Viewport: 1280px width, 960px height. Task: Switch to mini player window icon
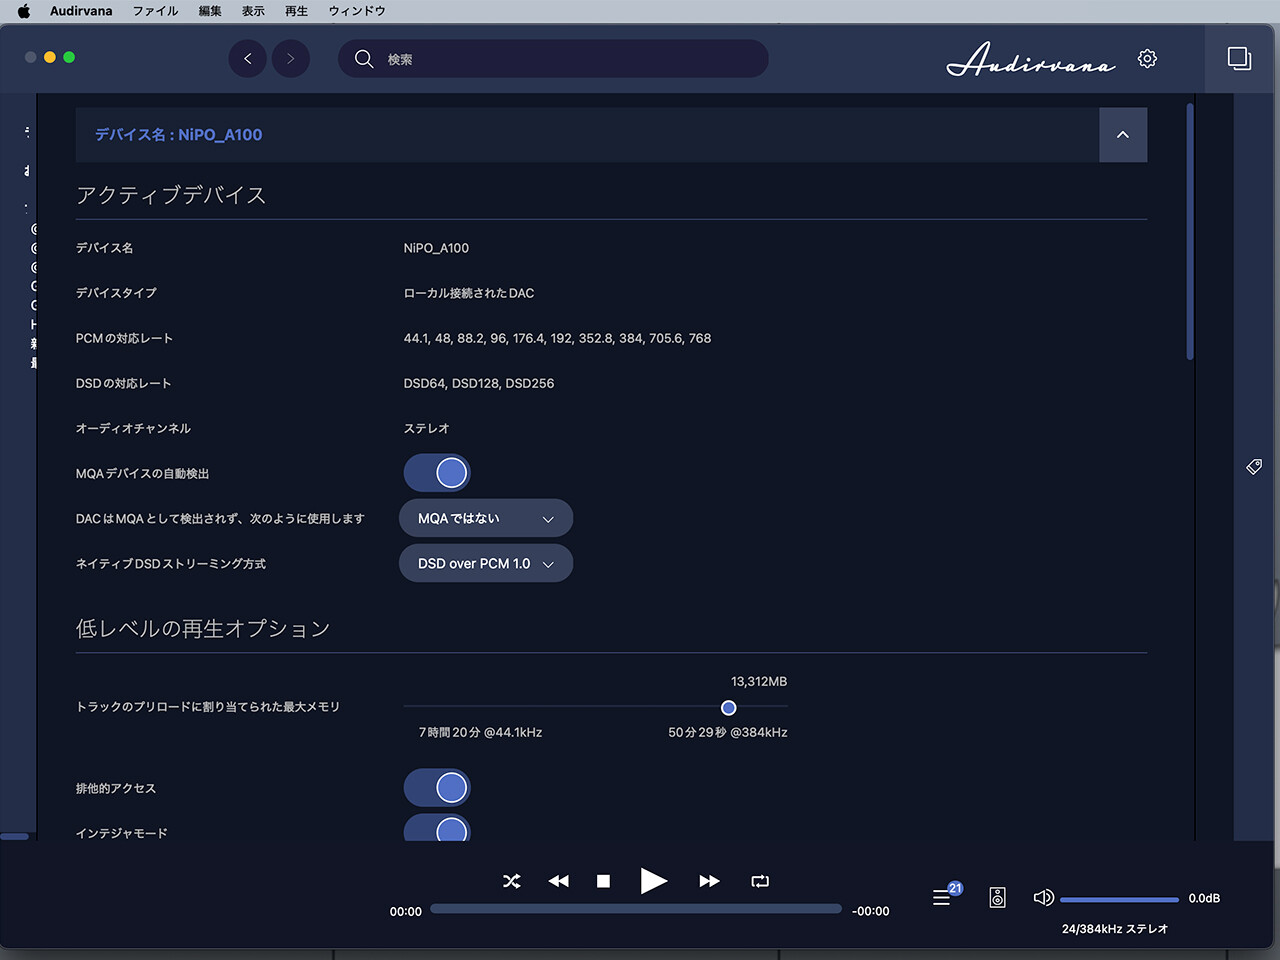pos(1239,58)
